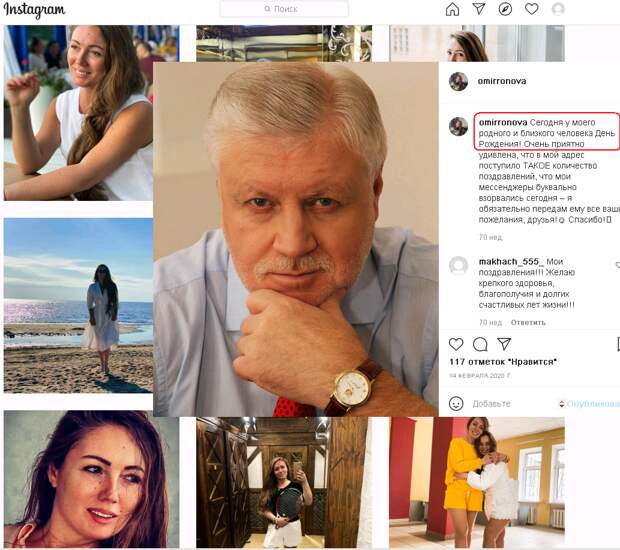The width and height of the screenshot is (620, 550).
Task: Share post via paper plane icon
Action: [x=504, y=344]
